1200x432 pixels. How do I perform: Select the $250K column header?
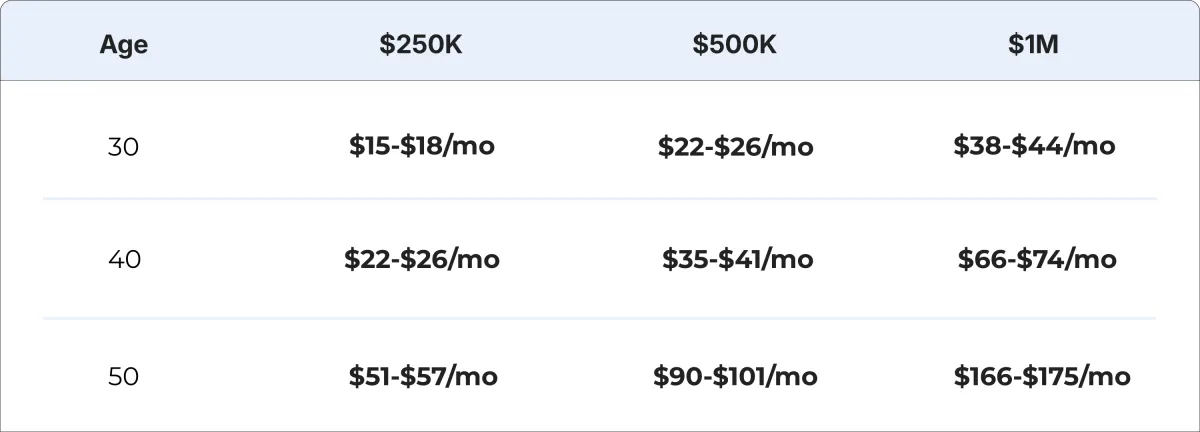coord(421,45)
